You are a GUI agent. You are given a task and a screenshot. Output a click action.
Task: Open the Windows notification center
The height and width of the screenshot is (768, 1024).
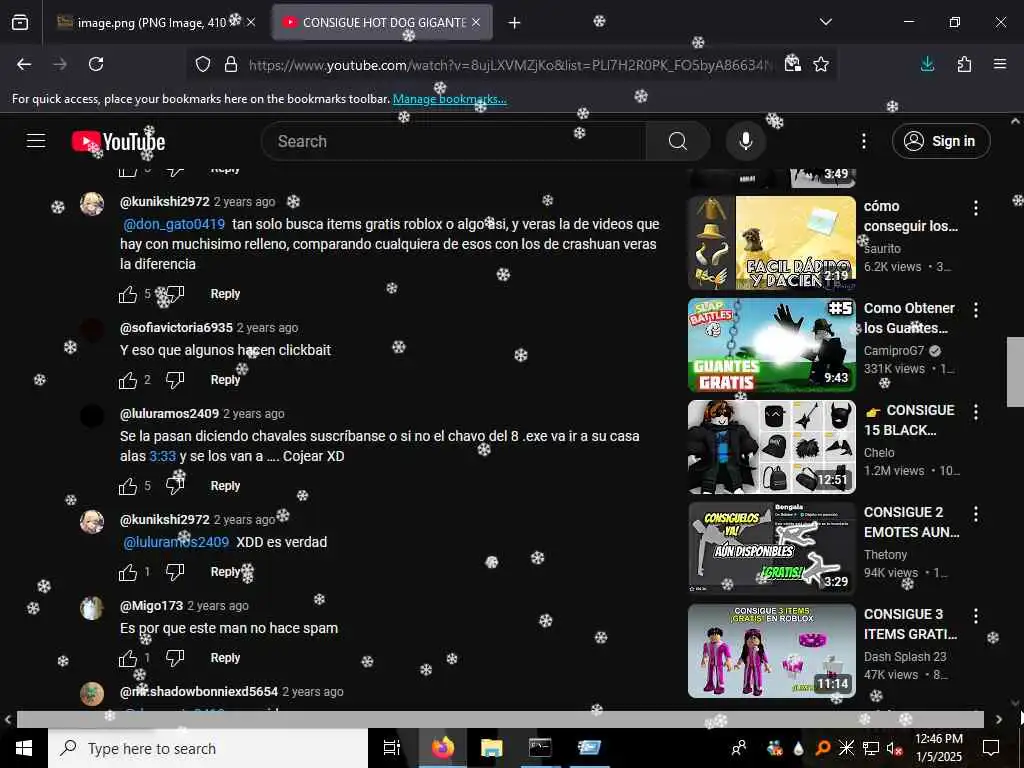991,748
